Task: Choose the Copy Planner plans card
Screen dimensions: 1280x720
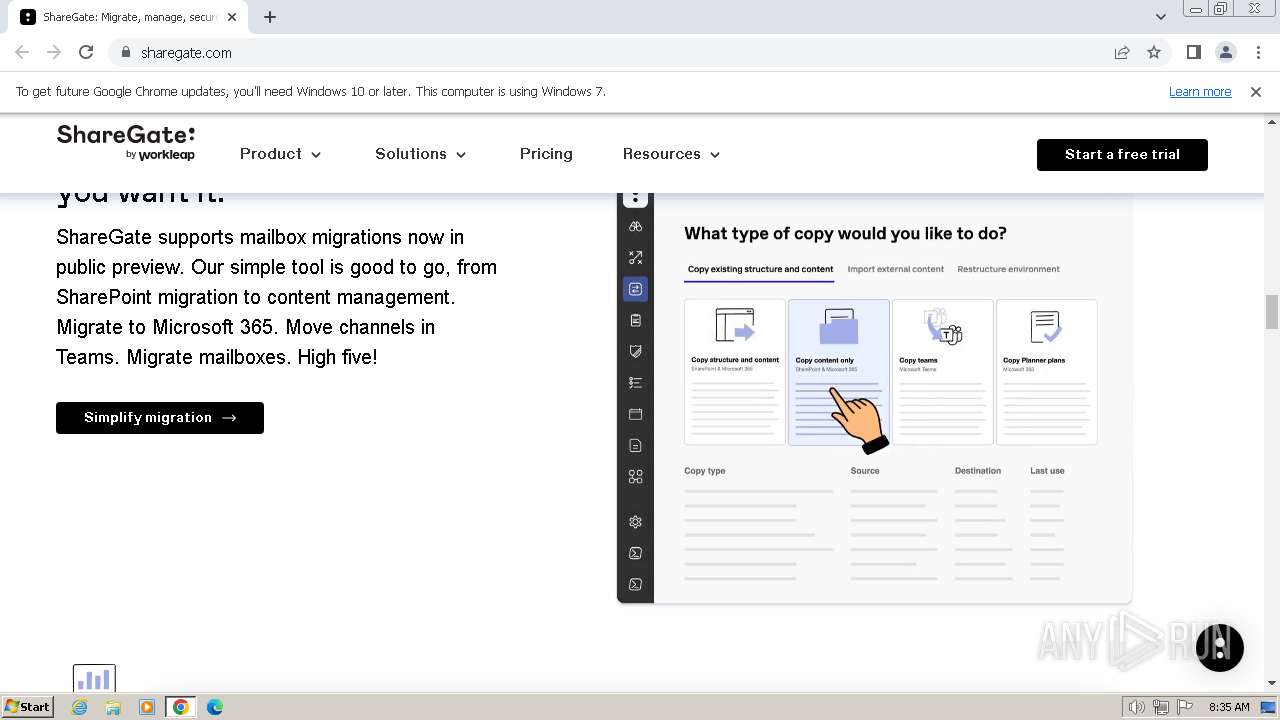Action: click(x=1047, y=372)
